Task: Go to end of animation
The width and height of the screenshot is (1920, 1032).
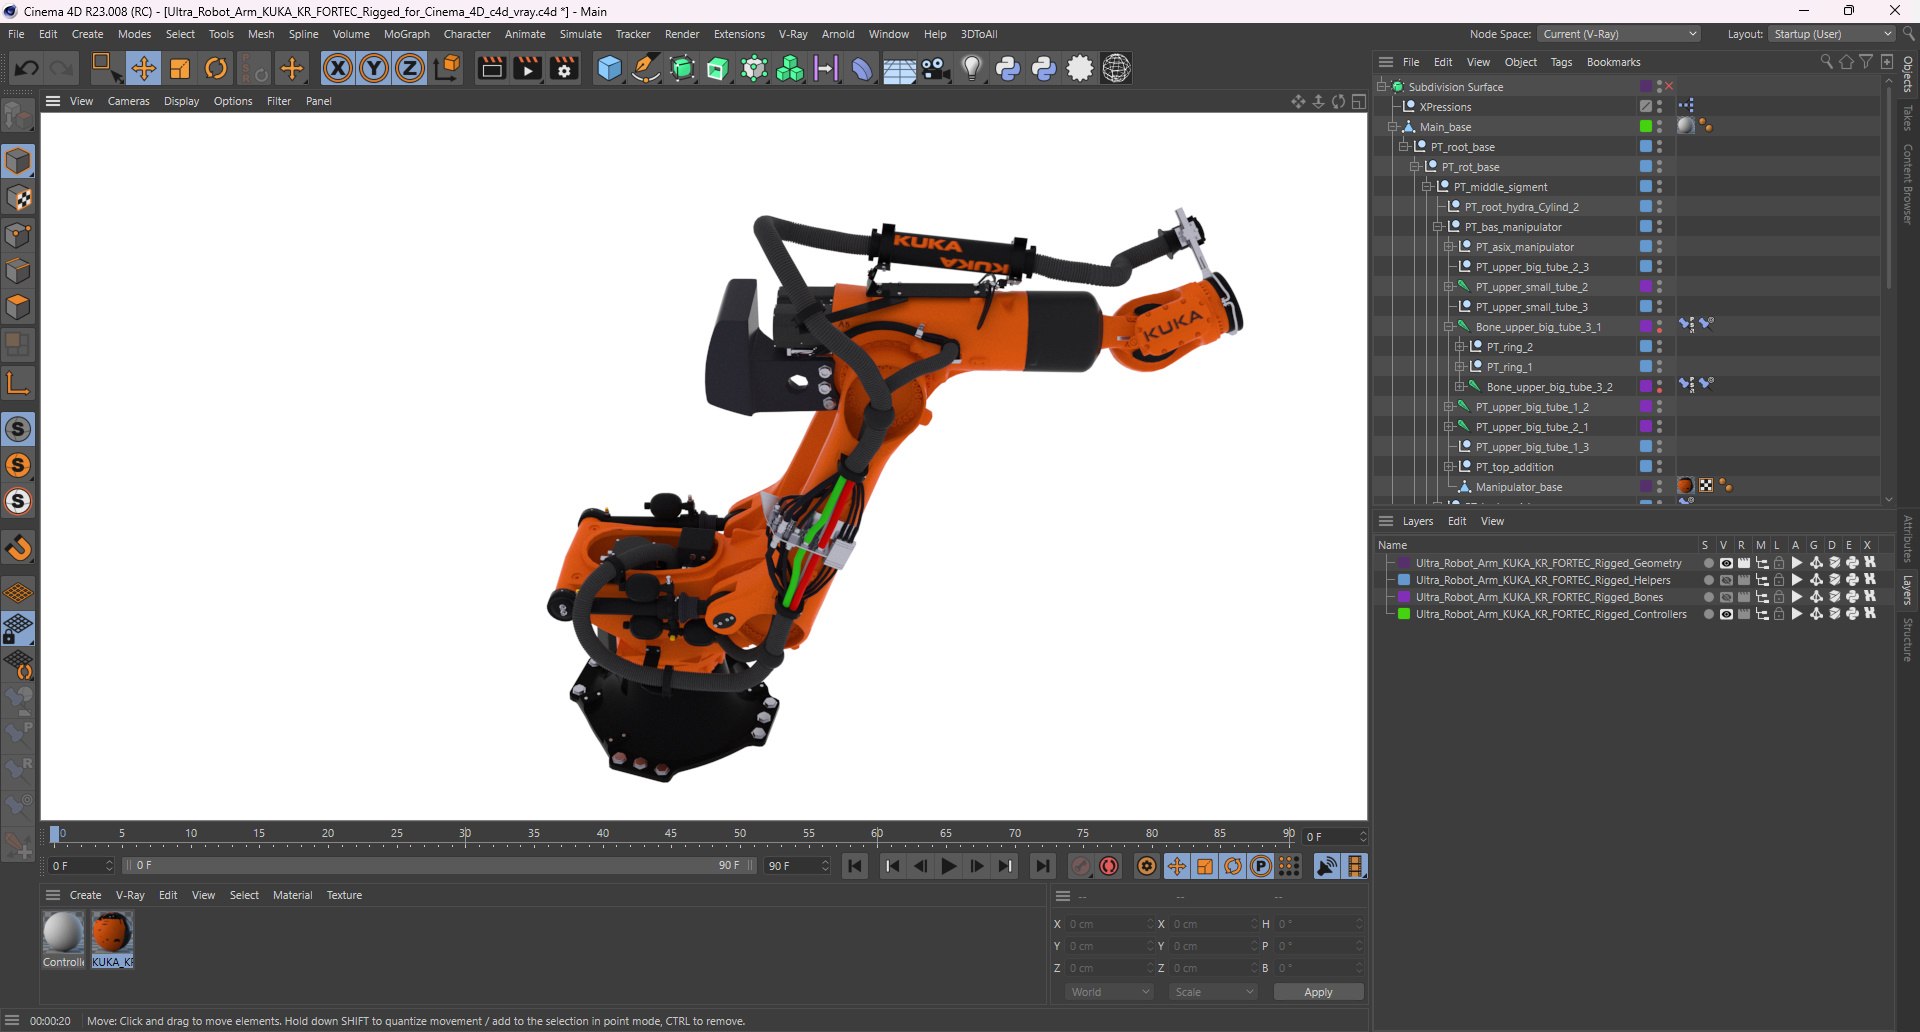Action: [1043, 866]
